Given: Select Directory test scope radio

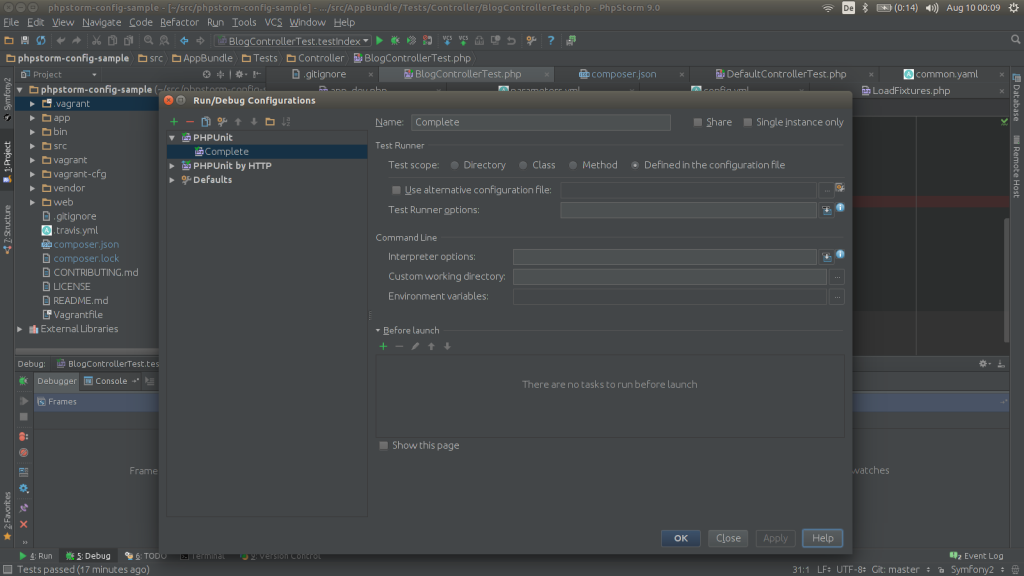Looking at the screenshot, I should 455,165.
